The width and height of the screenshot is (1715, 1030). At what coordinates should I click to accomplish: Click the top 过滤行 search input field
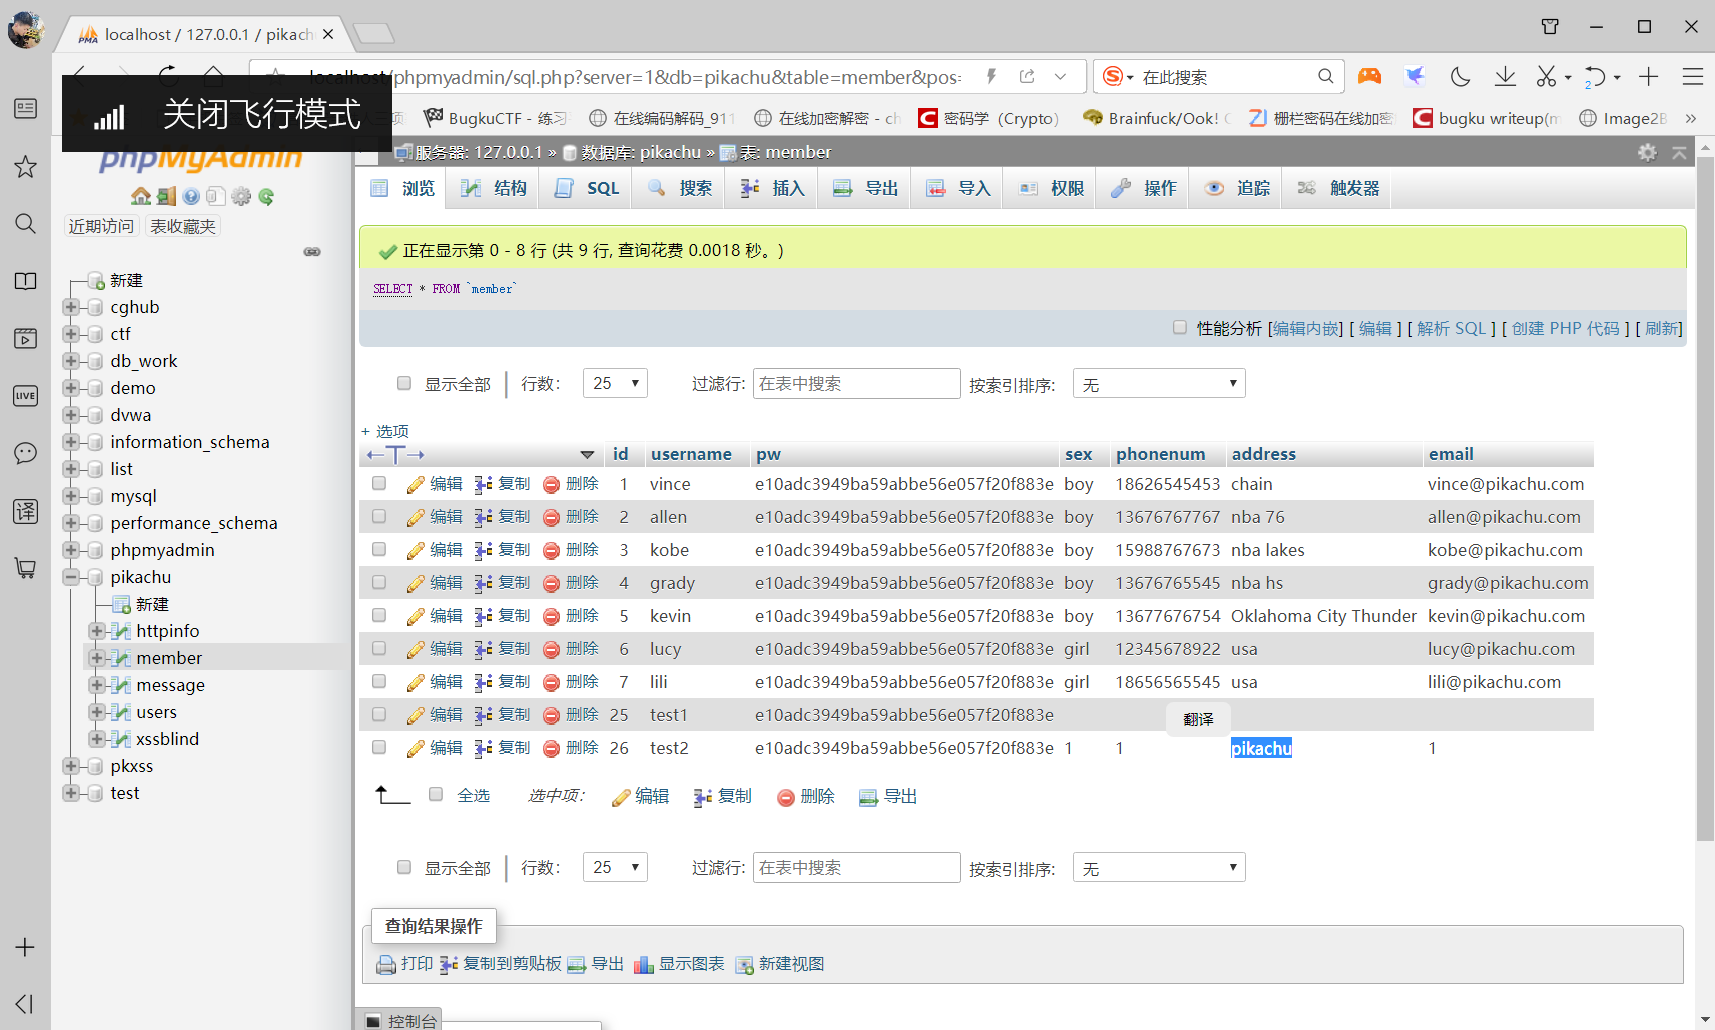point(856,383)
